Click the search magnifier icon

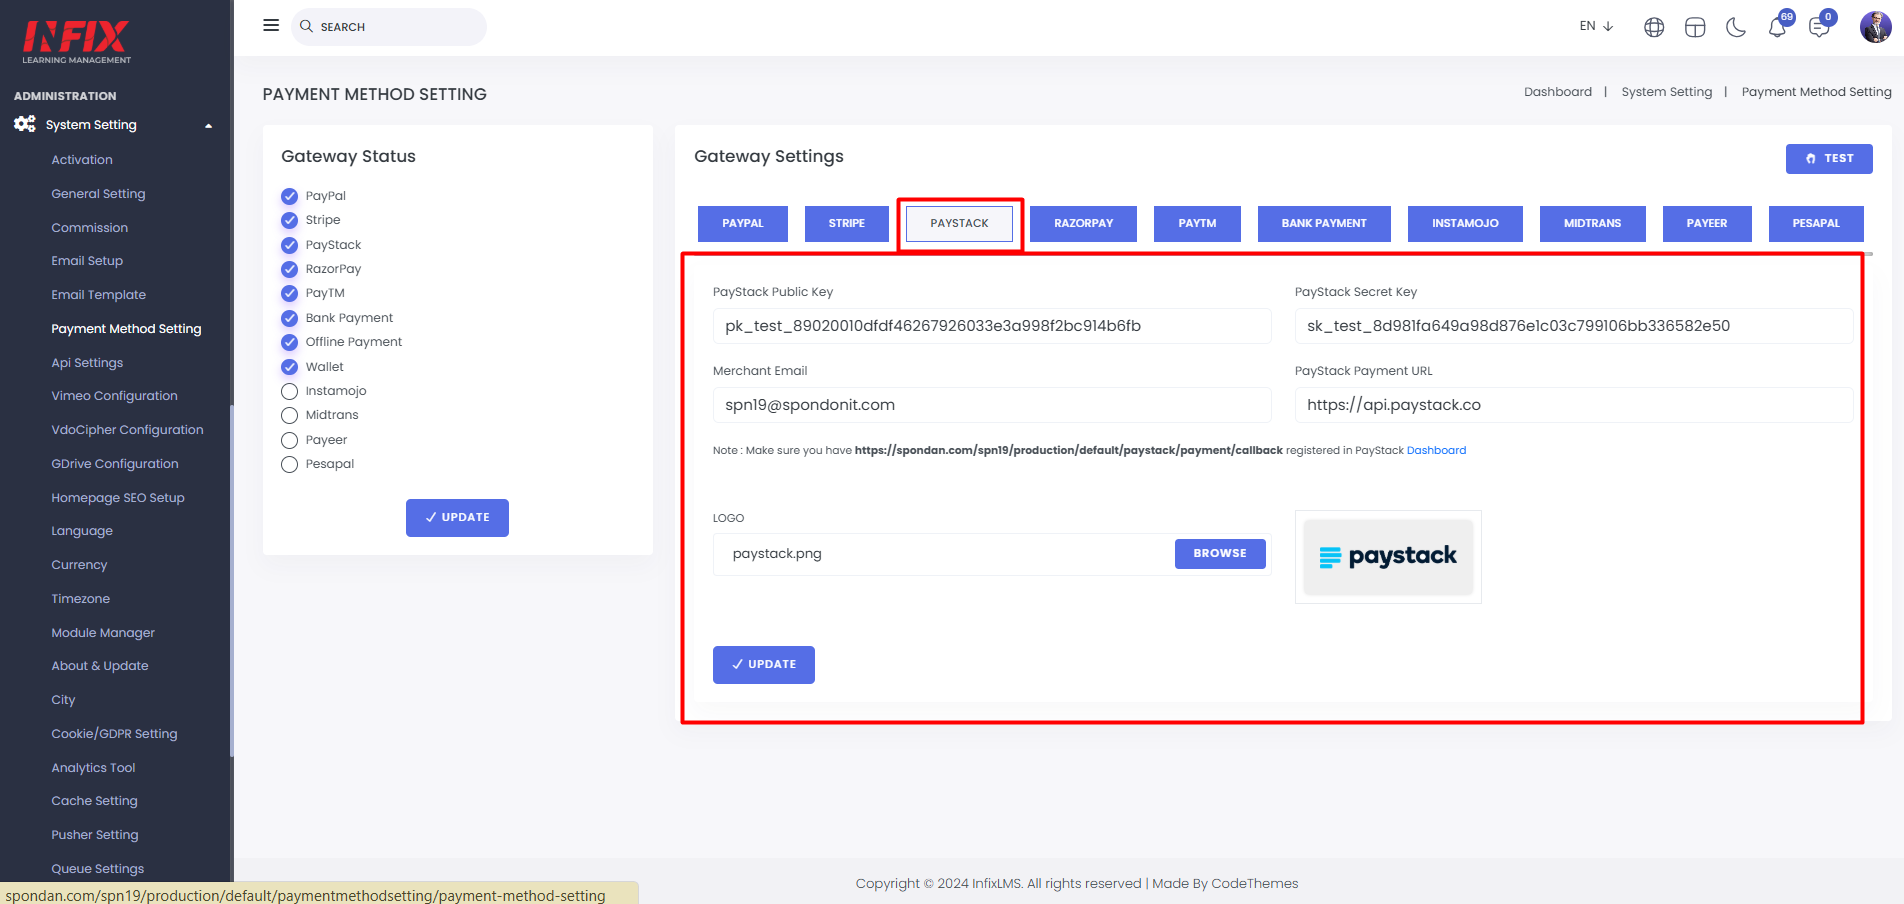pyautogui.click(x=306, y=26)
